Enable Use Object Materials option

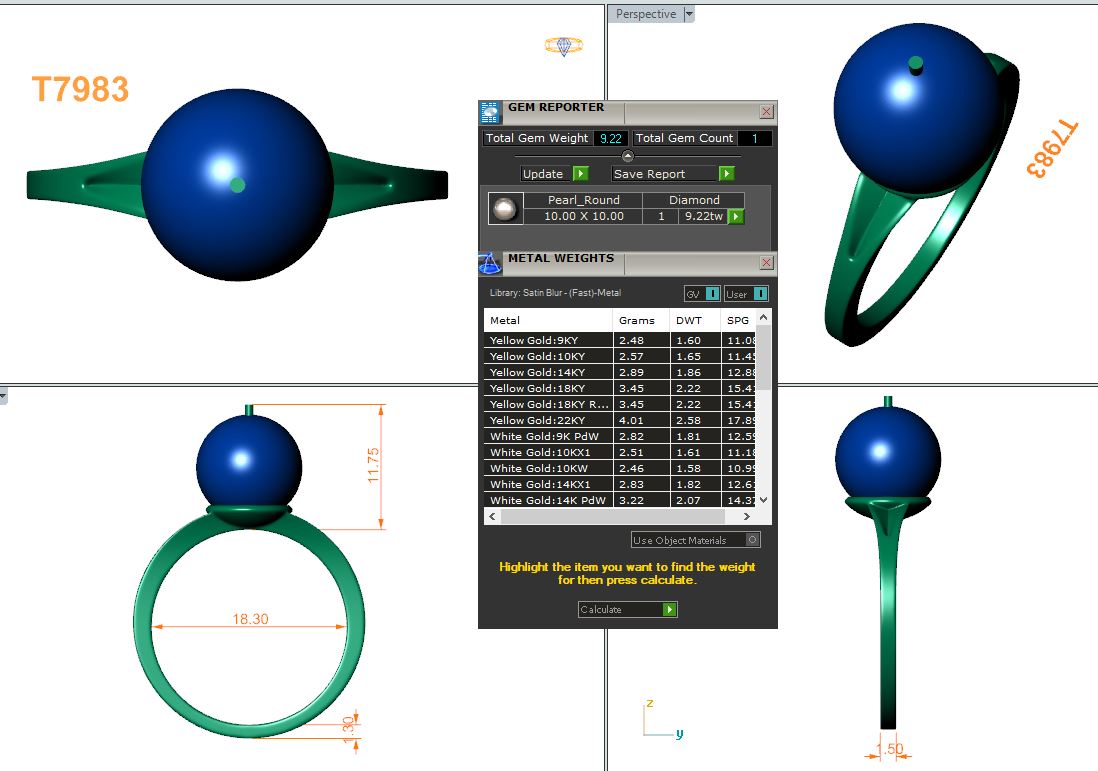point(752,540)
